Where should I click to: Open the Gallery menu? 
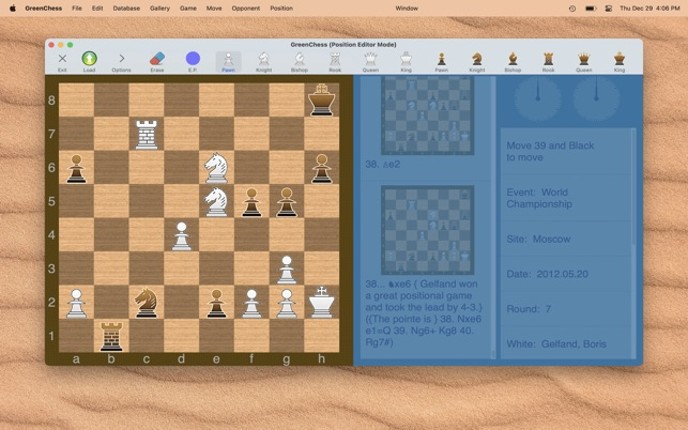[x=160, y=8]
